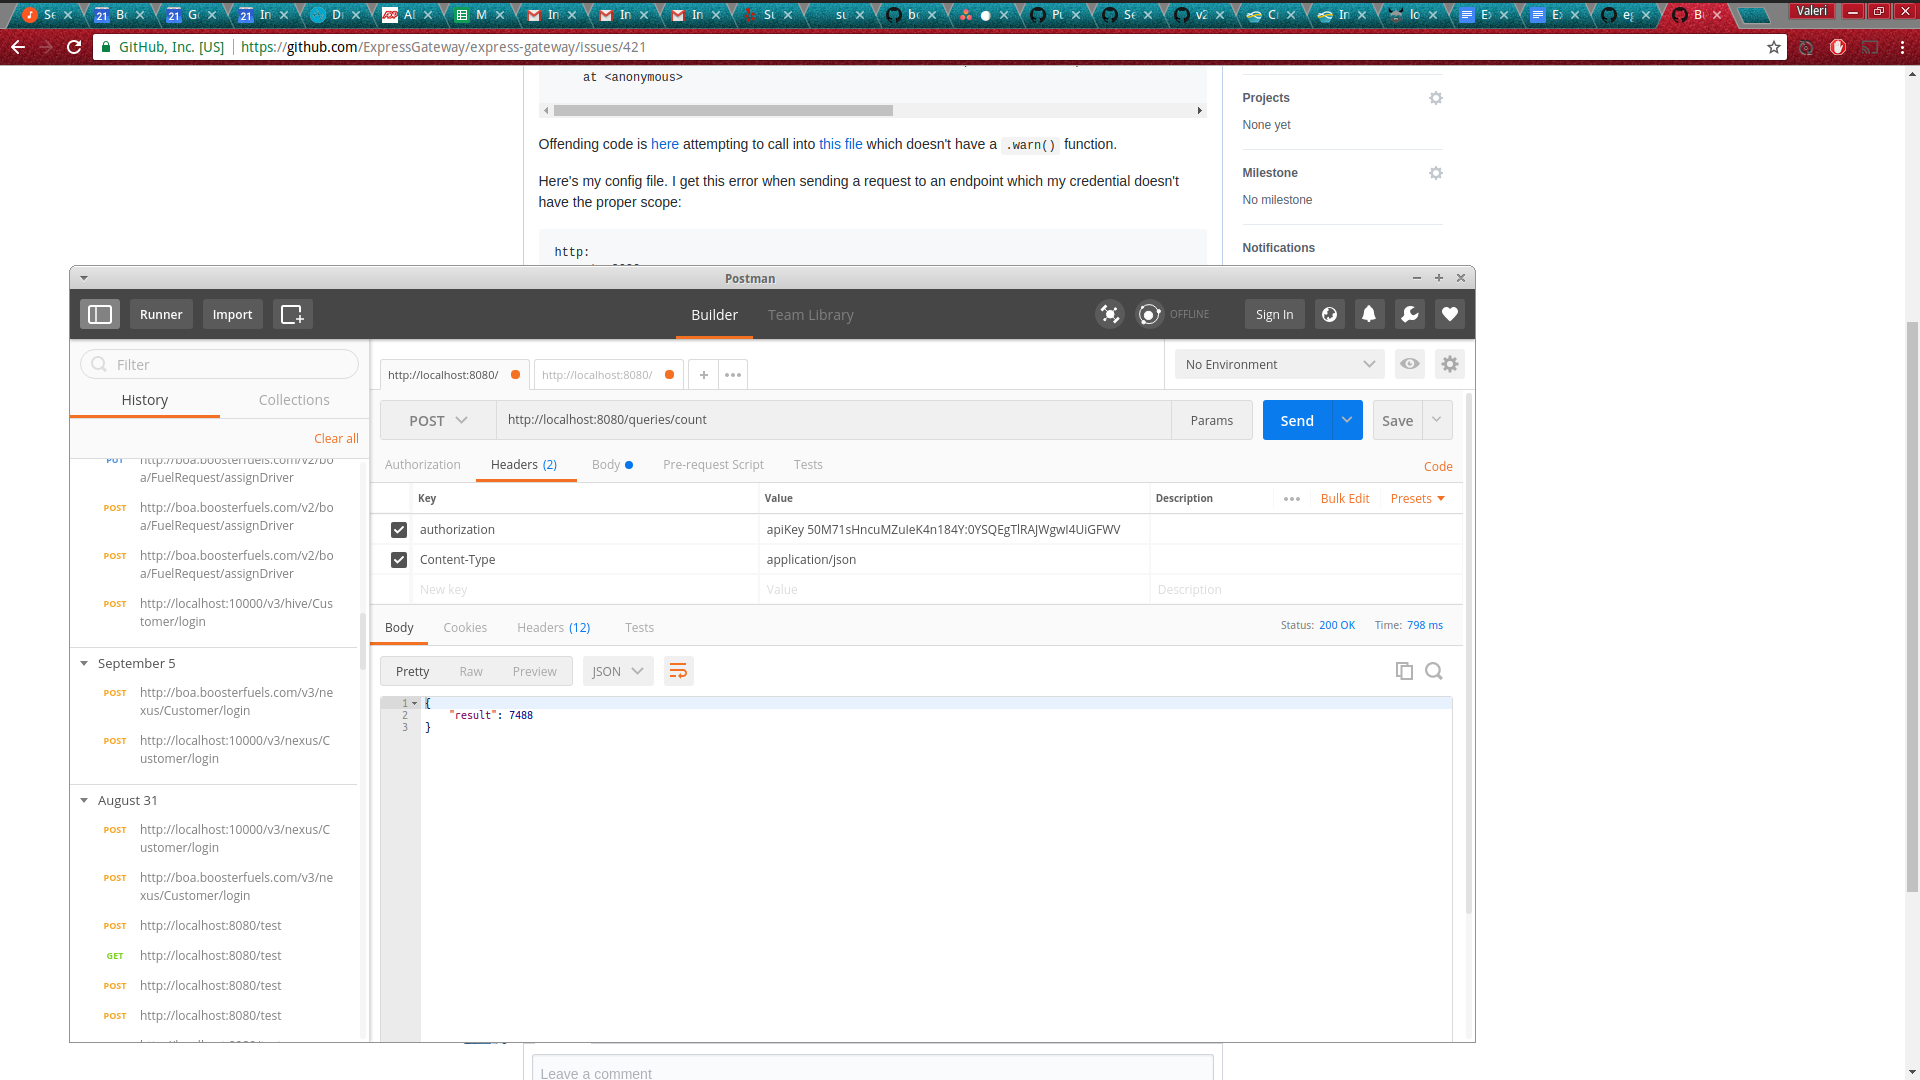Collapse the September 5 history group

coord(84,663)
